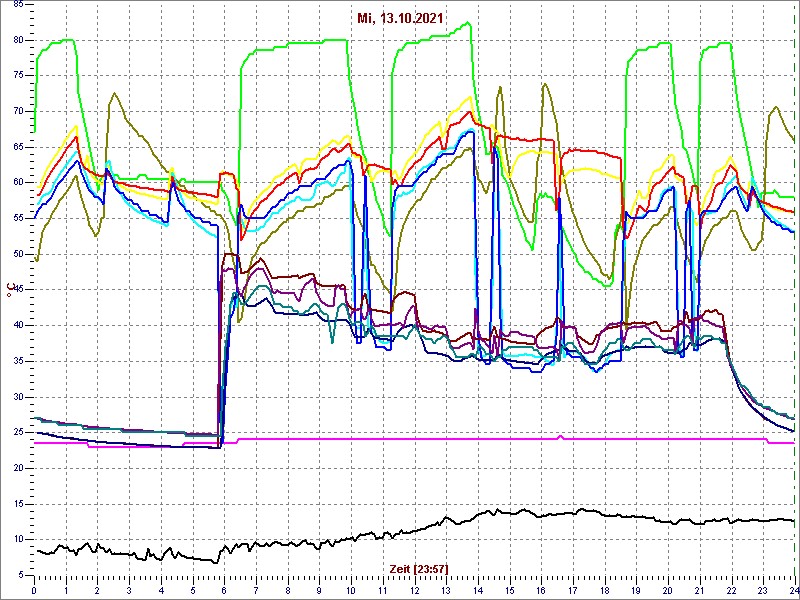Select the 35 temperature axis label

point(16,361)
